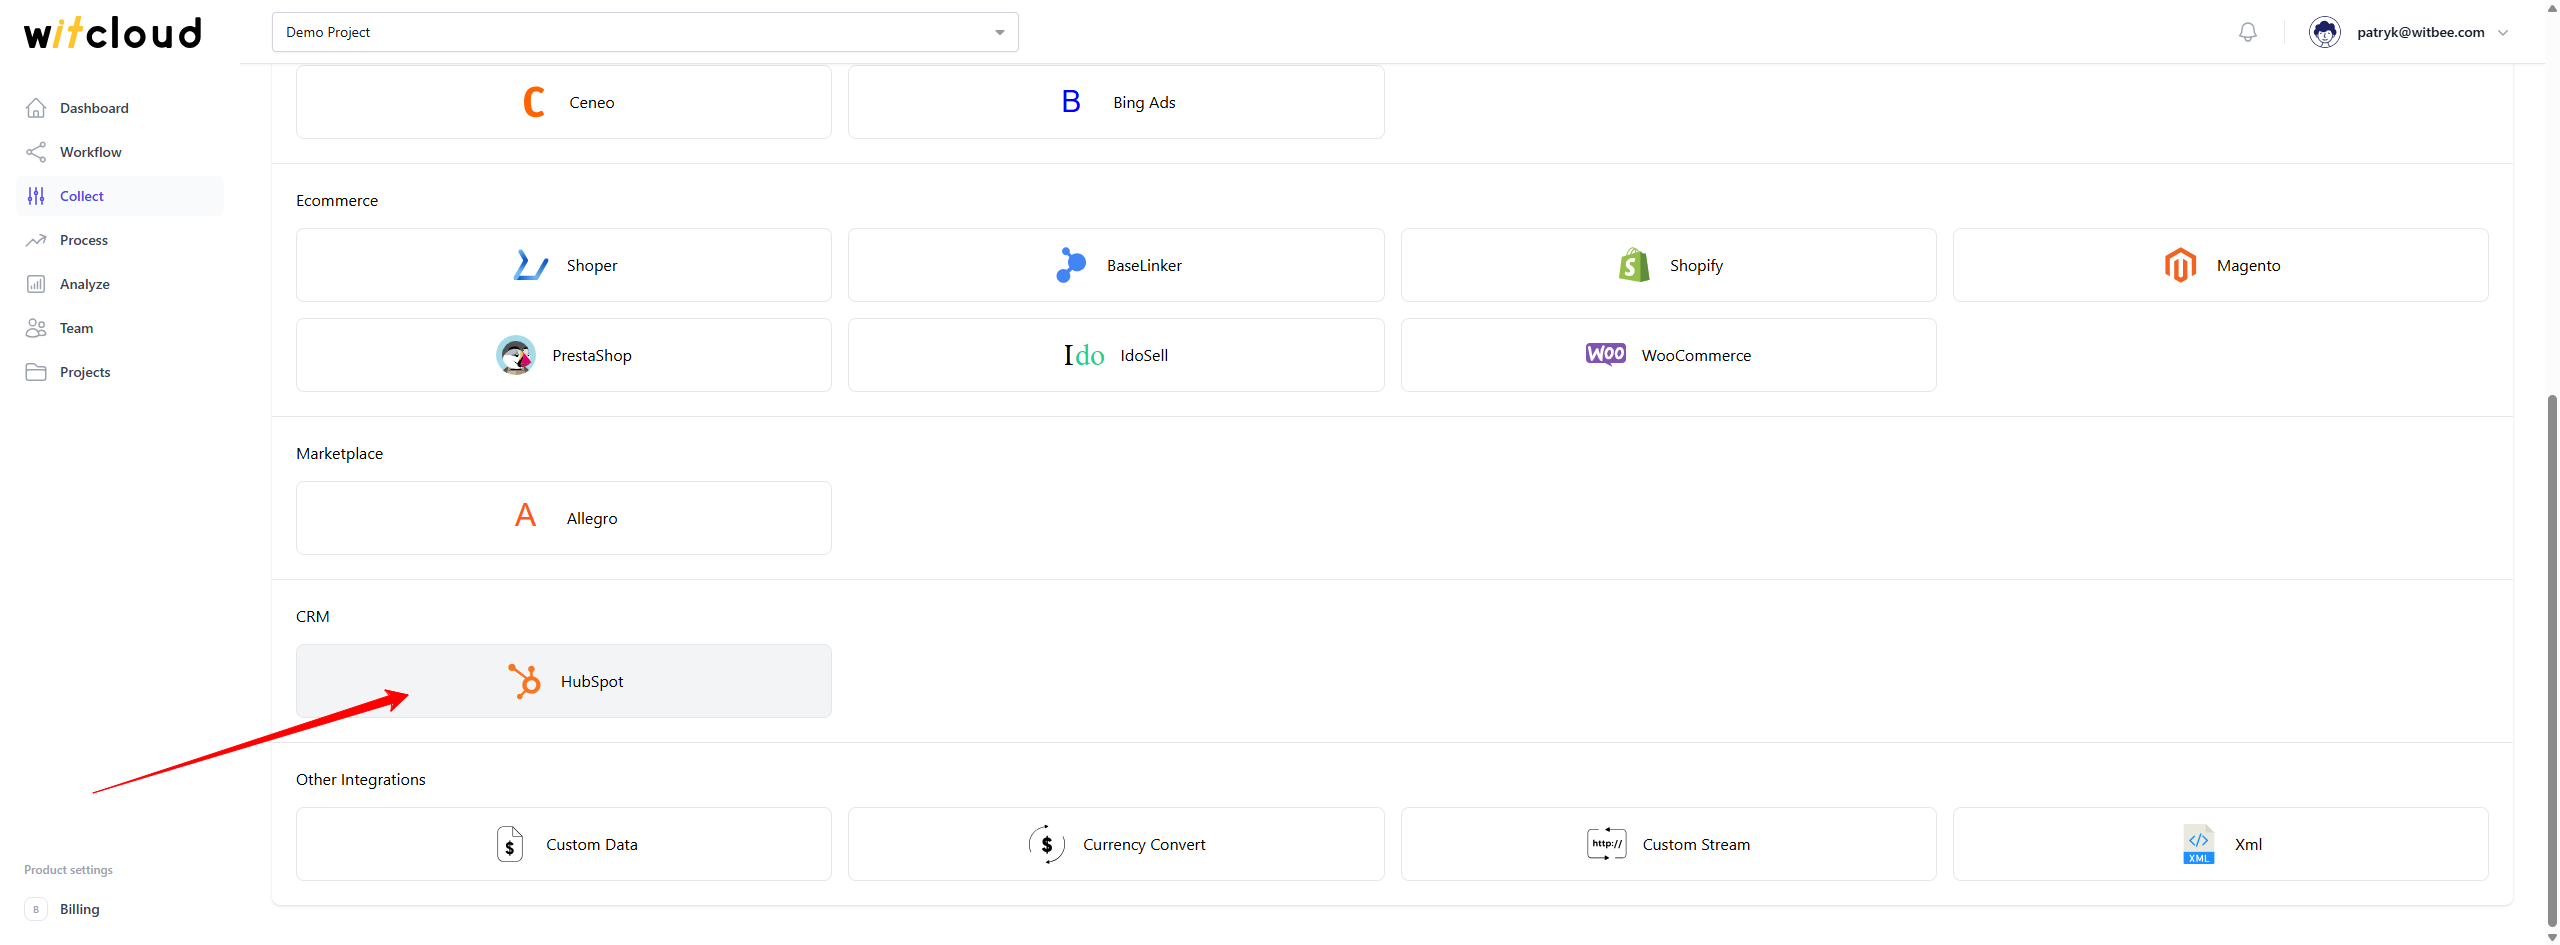The image size is (2560, 945).
Task: Select the Custom Data card
Action: click(x=564, y=844)
